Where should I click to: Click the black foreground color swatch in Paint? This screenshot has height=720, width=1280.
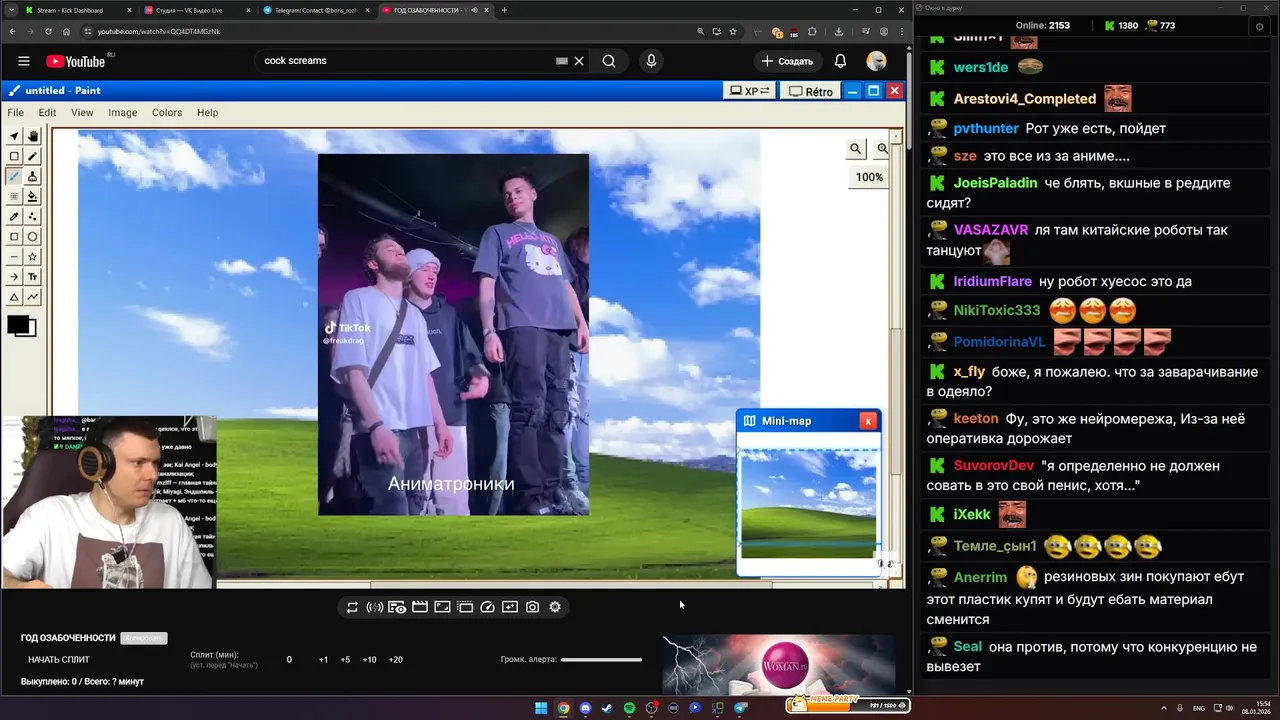pos(18,325)
